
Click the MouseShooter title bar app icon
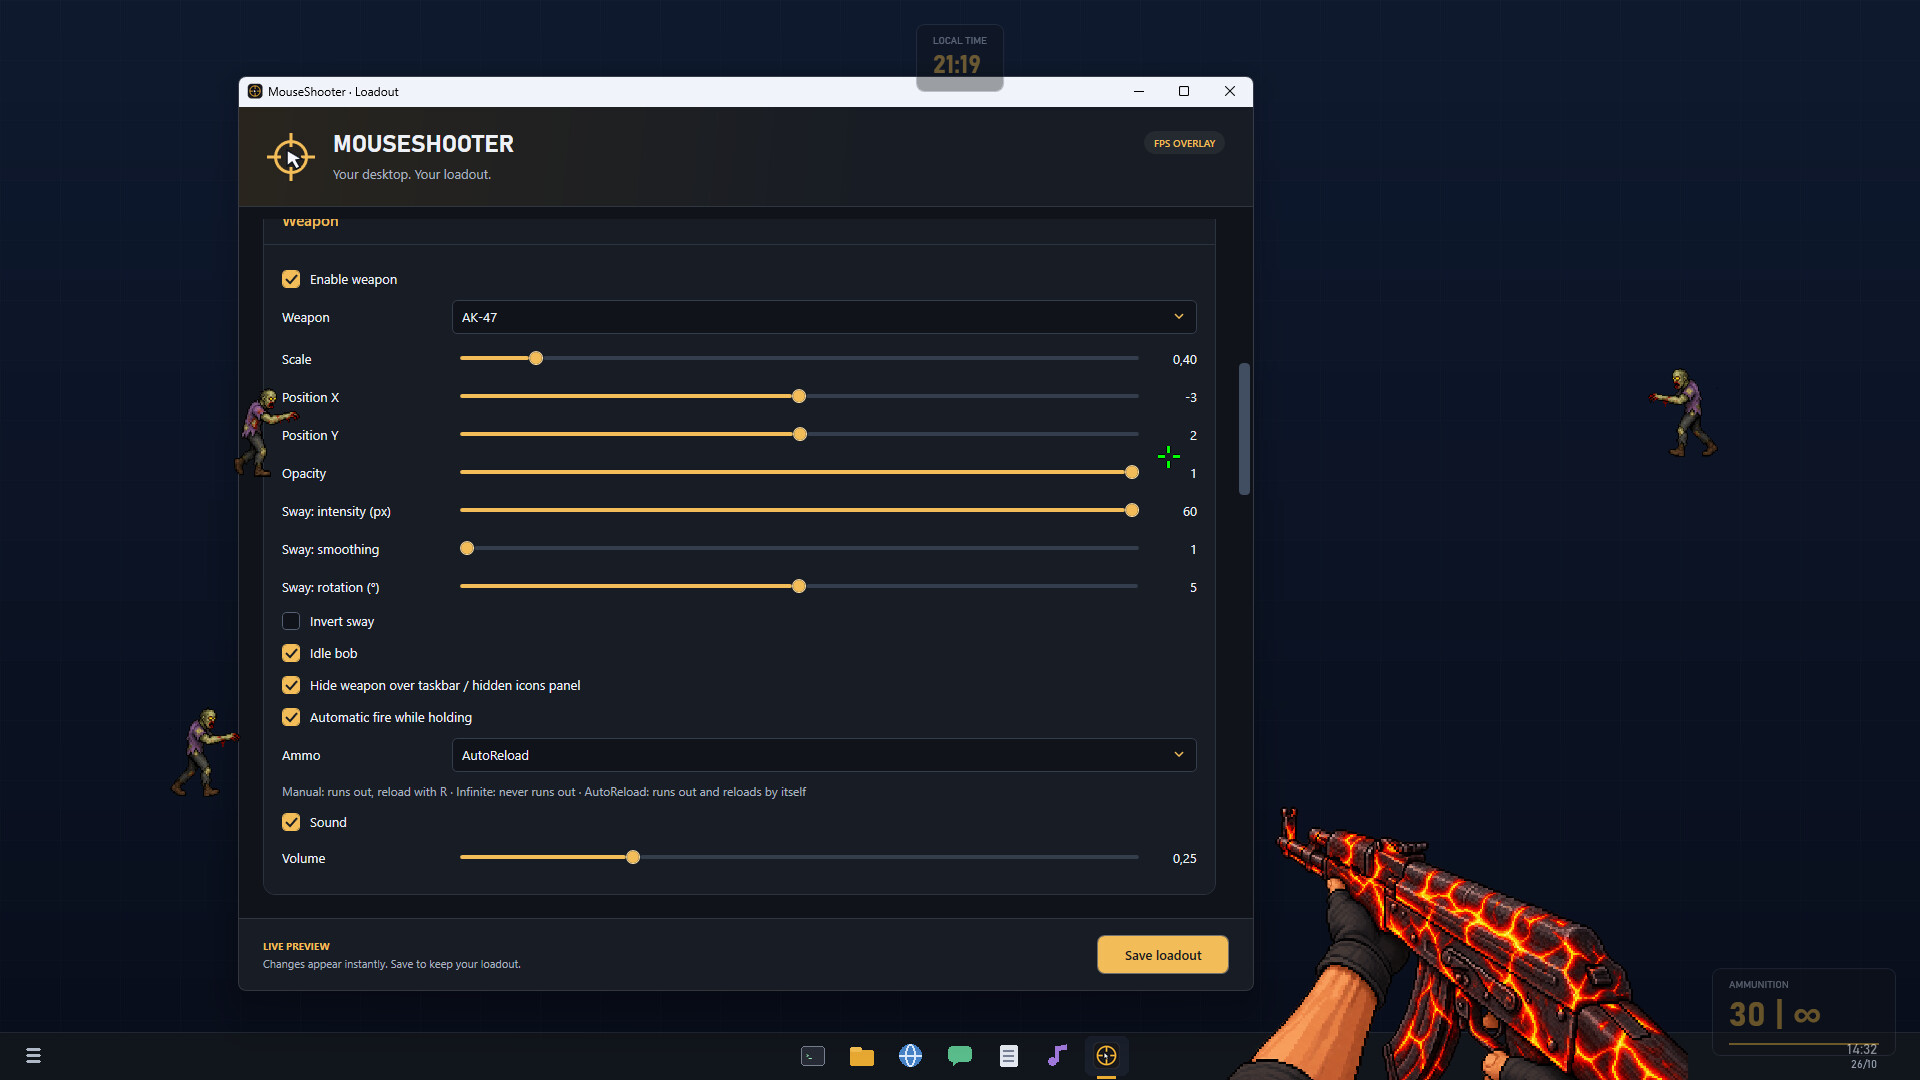255,91
